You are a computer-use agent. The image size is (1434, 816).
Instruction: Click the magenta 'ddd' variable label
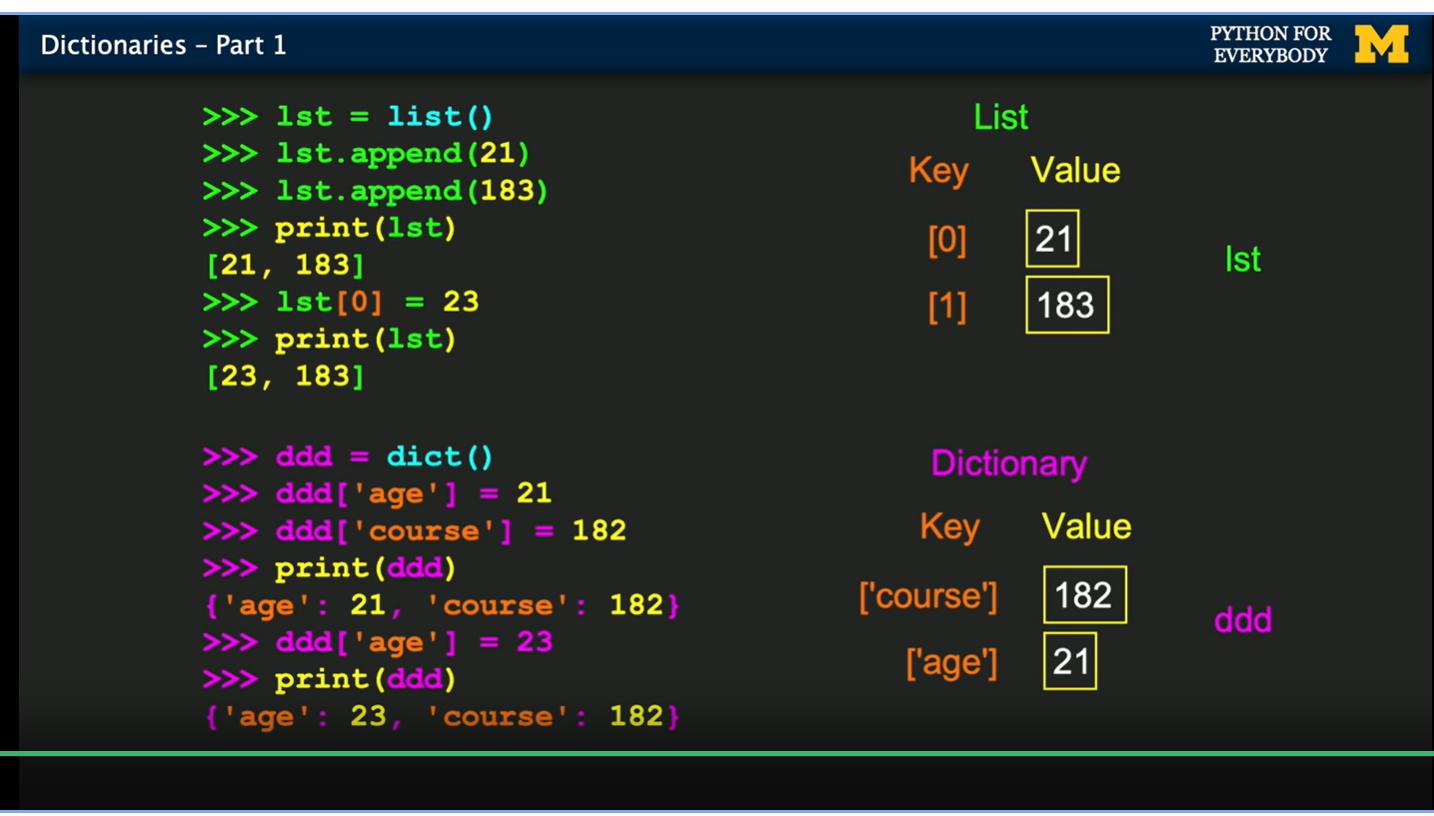click(x=1243, y=620)
